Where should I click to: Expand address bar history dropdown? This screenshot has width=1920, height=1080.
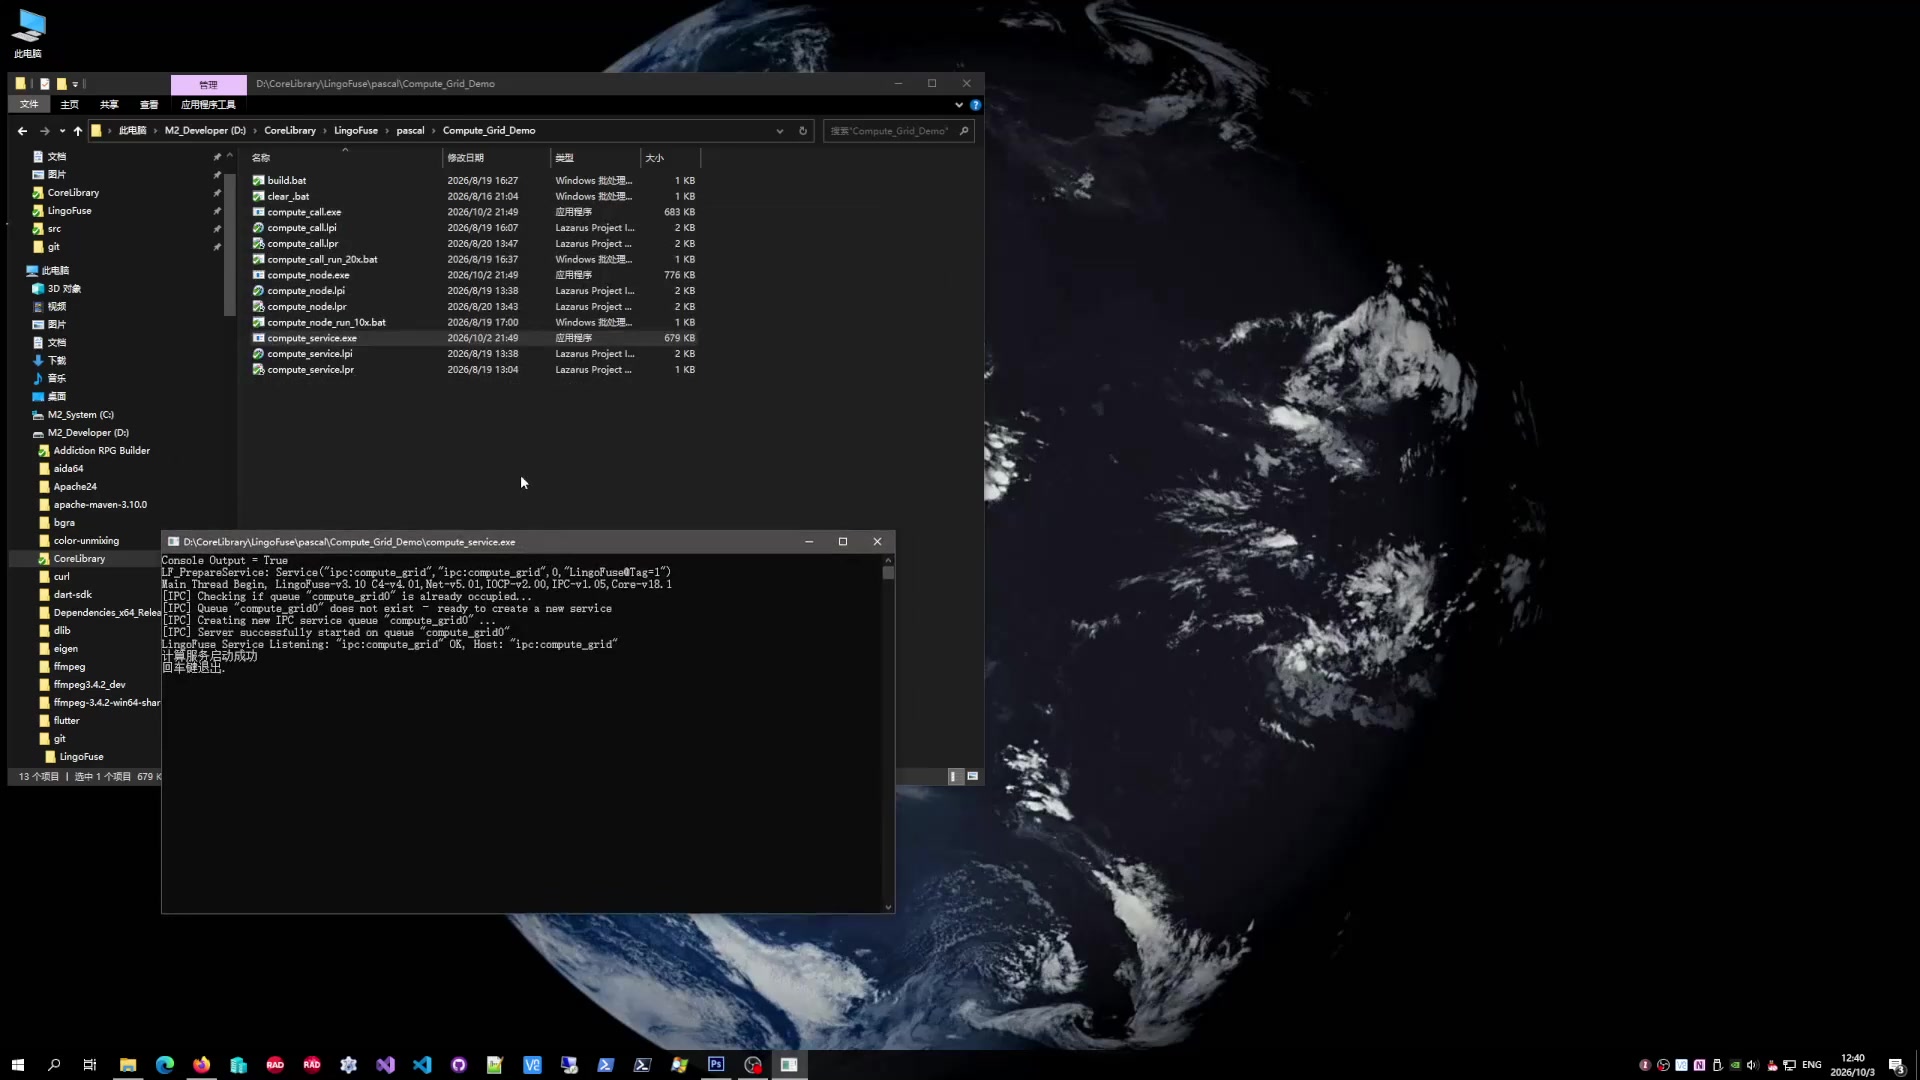[780, 131]
